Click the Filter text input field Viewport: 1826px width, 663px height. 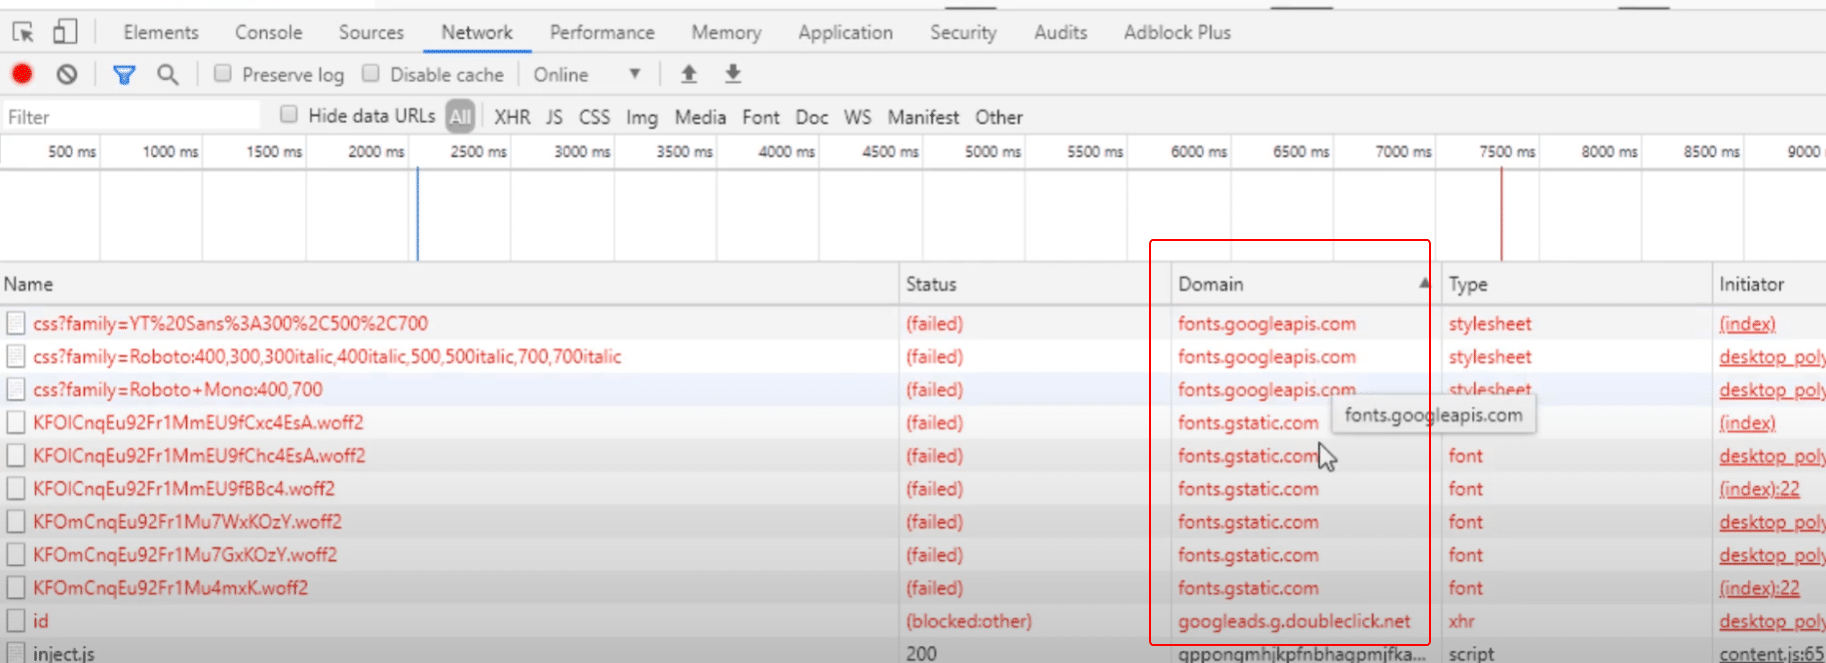(131, 117)
